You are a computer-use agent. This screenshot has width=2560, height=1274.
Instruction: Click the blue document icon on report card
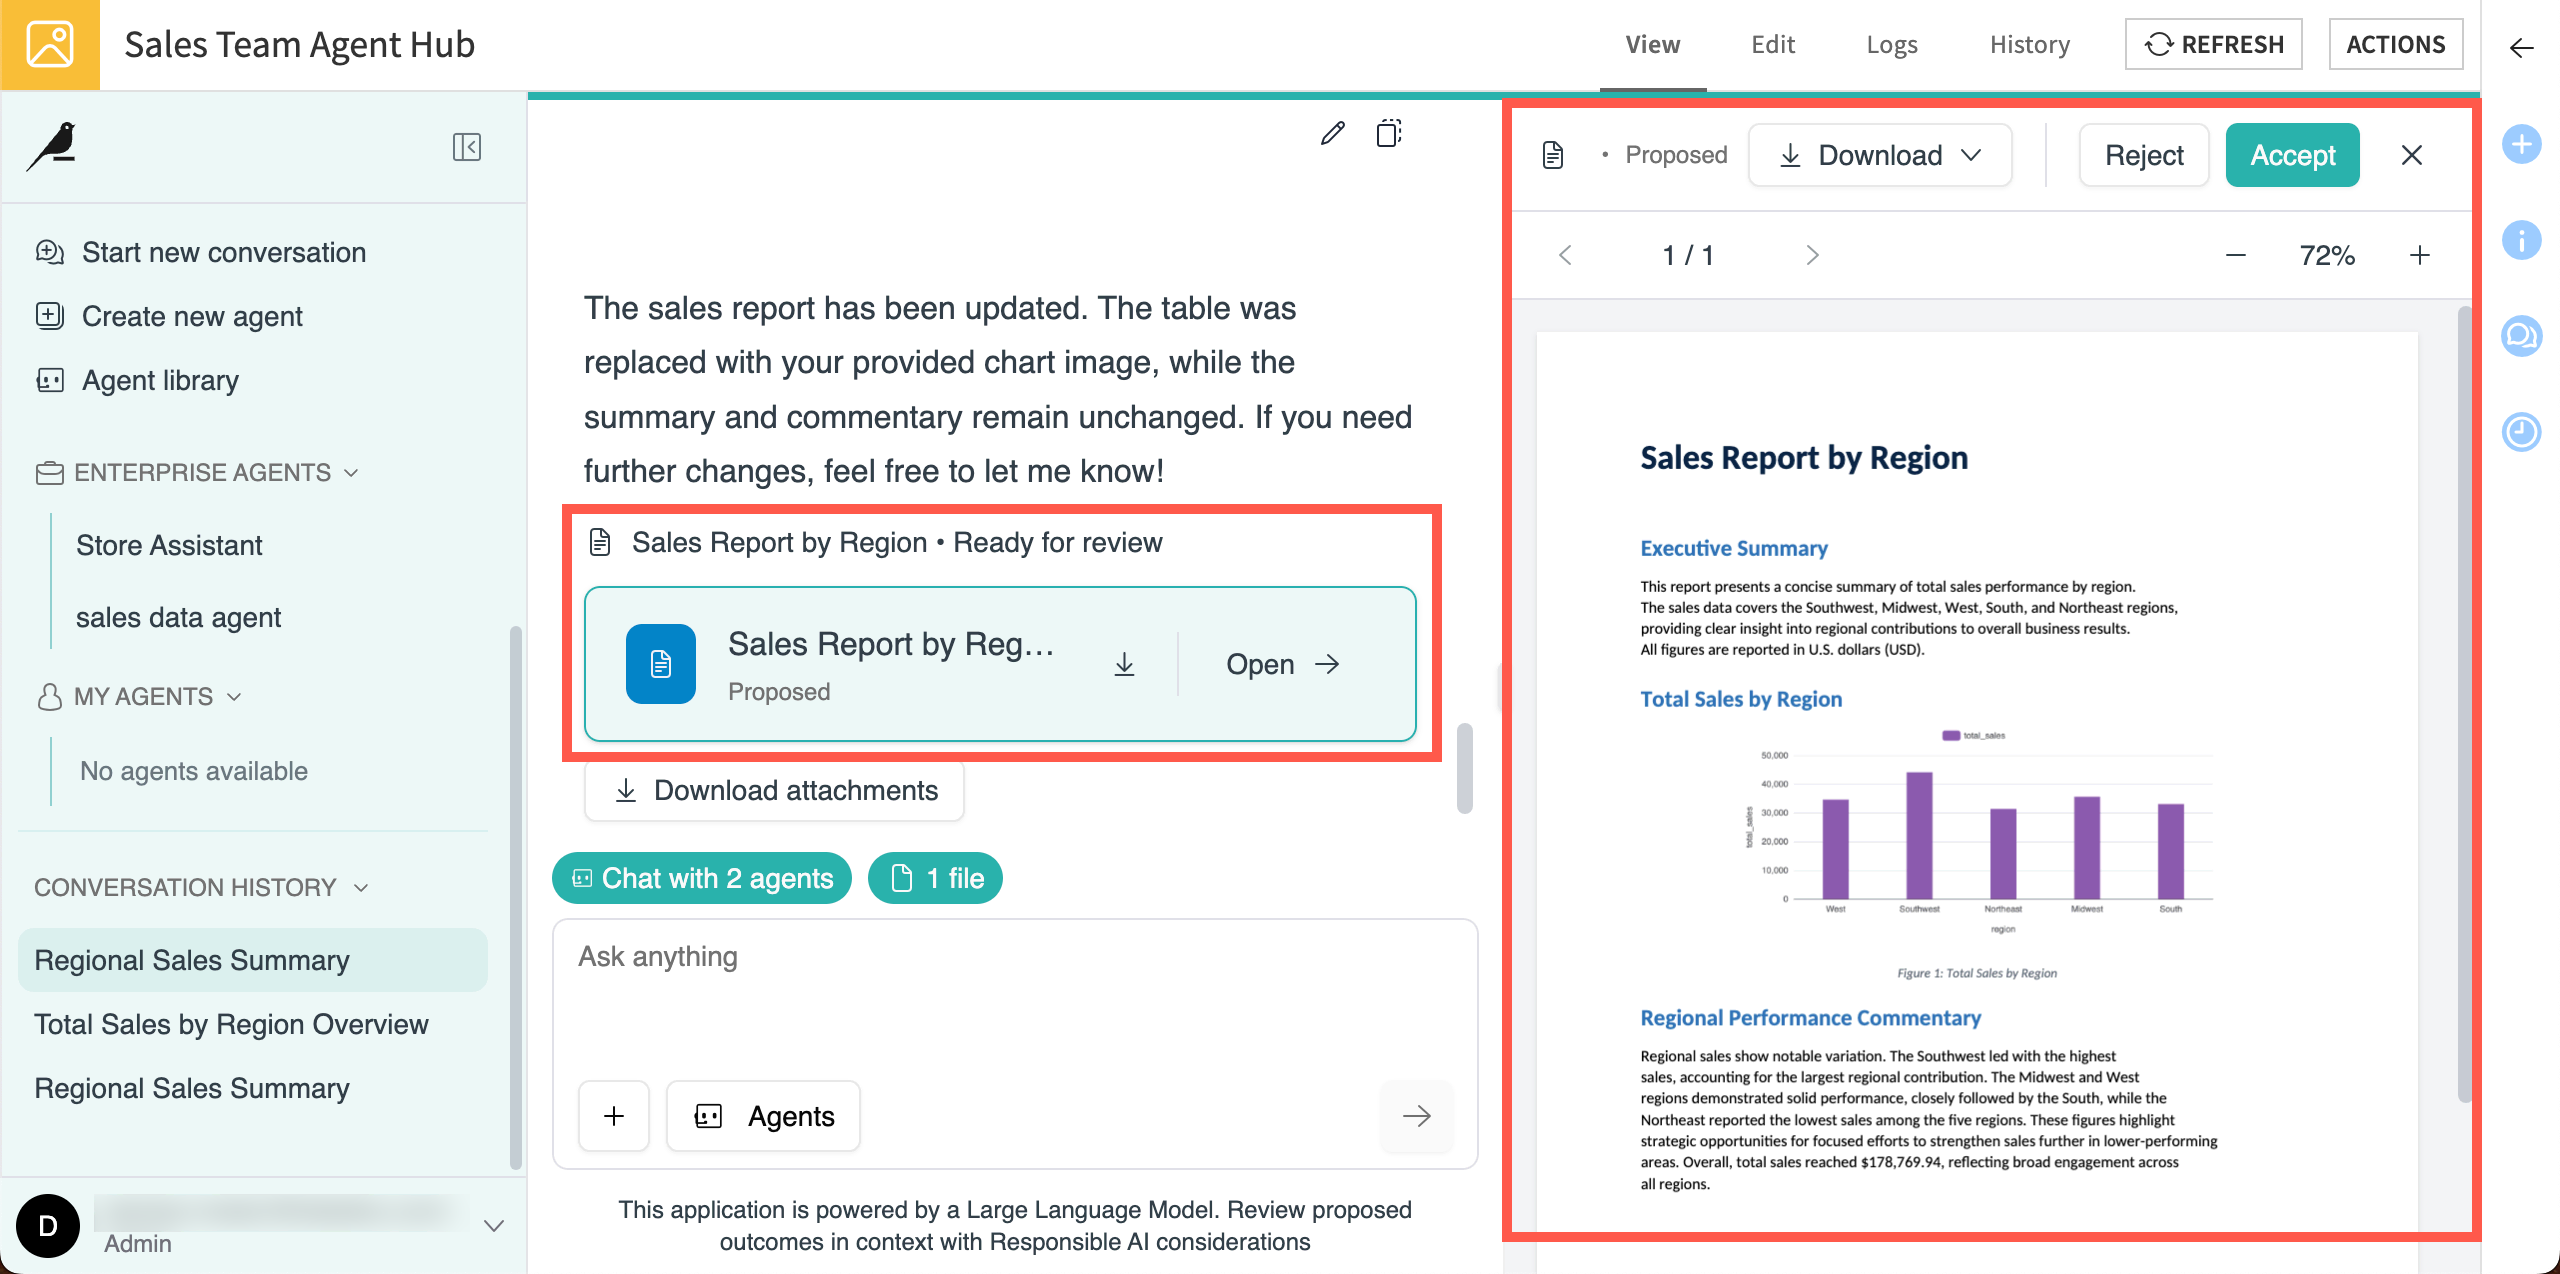(660, 664)
